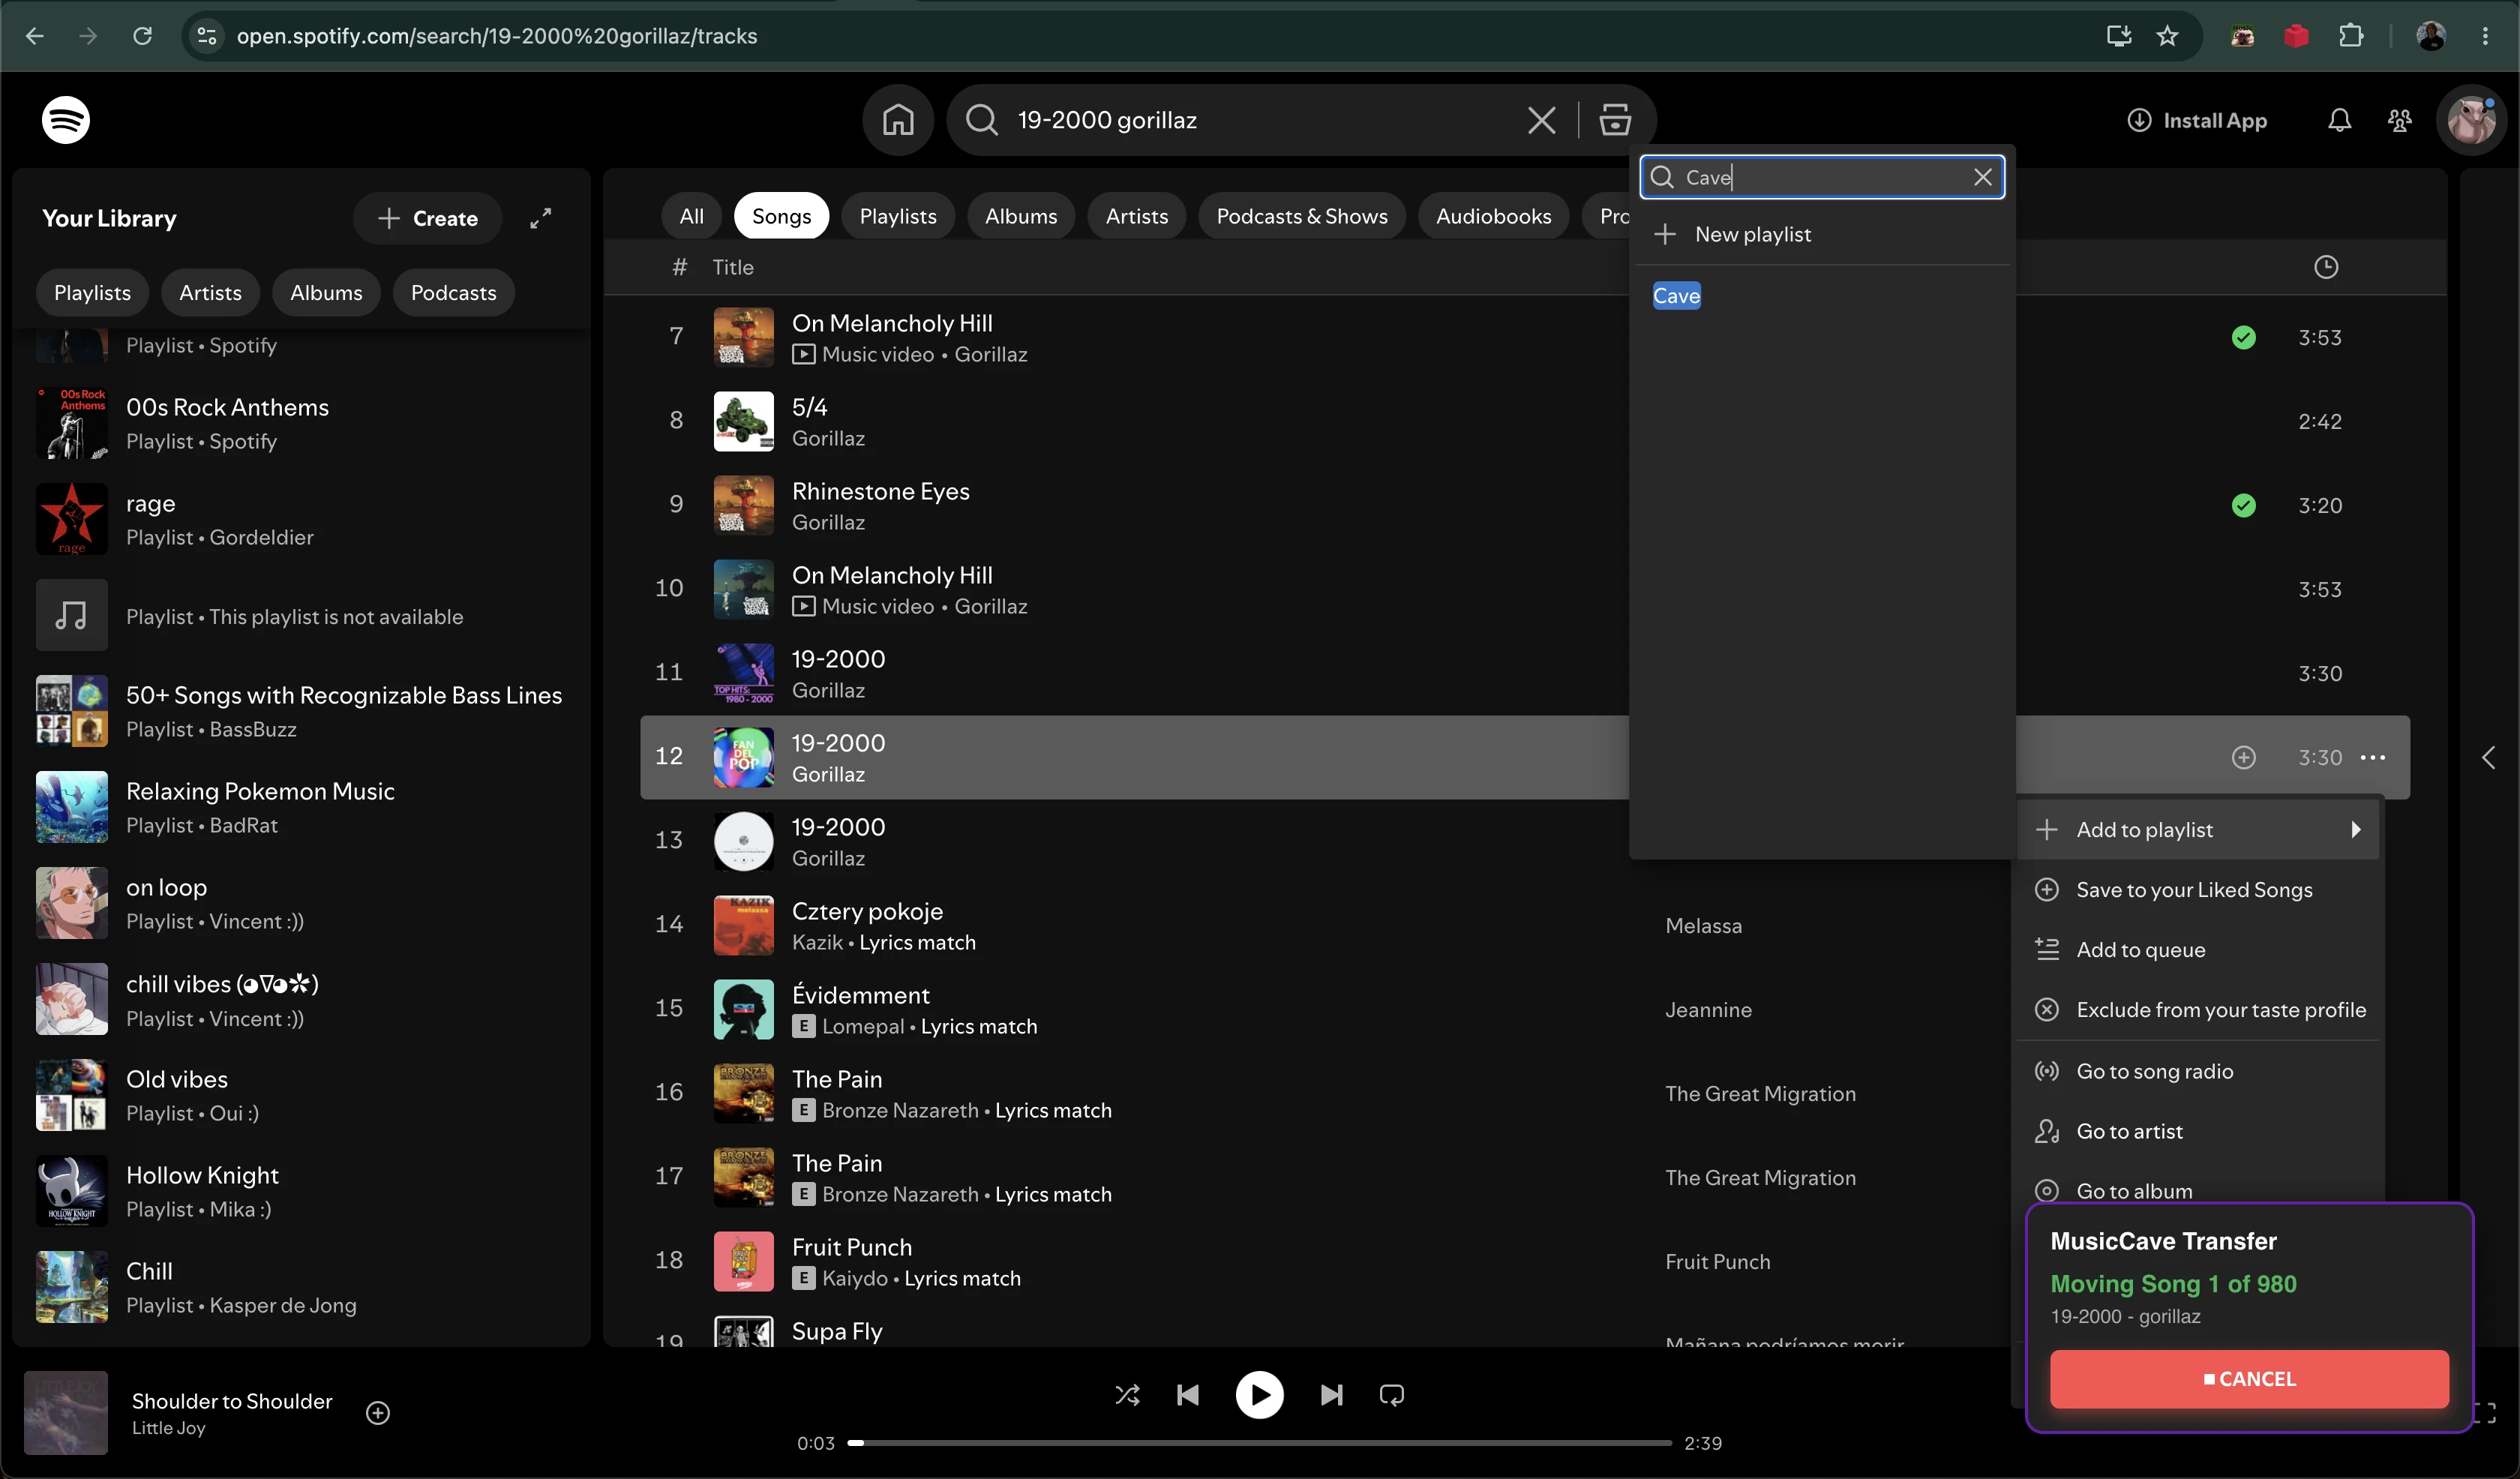The width and height of the screenshot is (2520, 1479).
Task: Switch search results to Audiobooks
Action: [1493, 216]
